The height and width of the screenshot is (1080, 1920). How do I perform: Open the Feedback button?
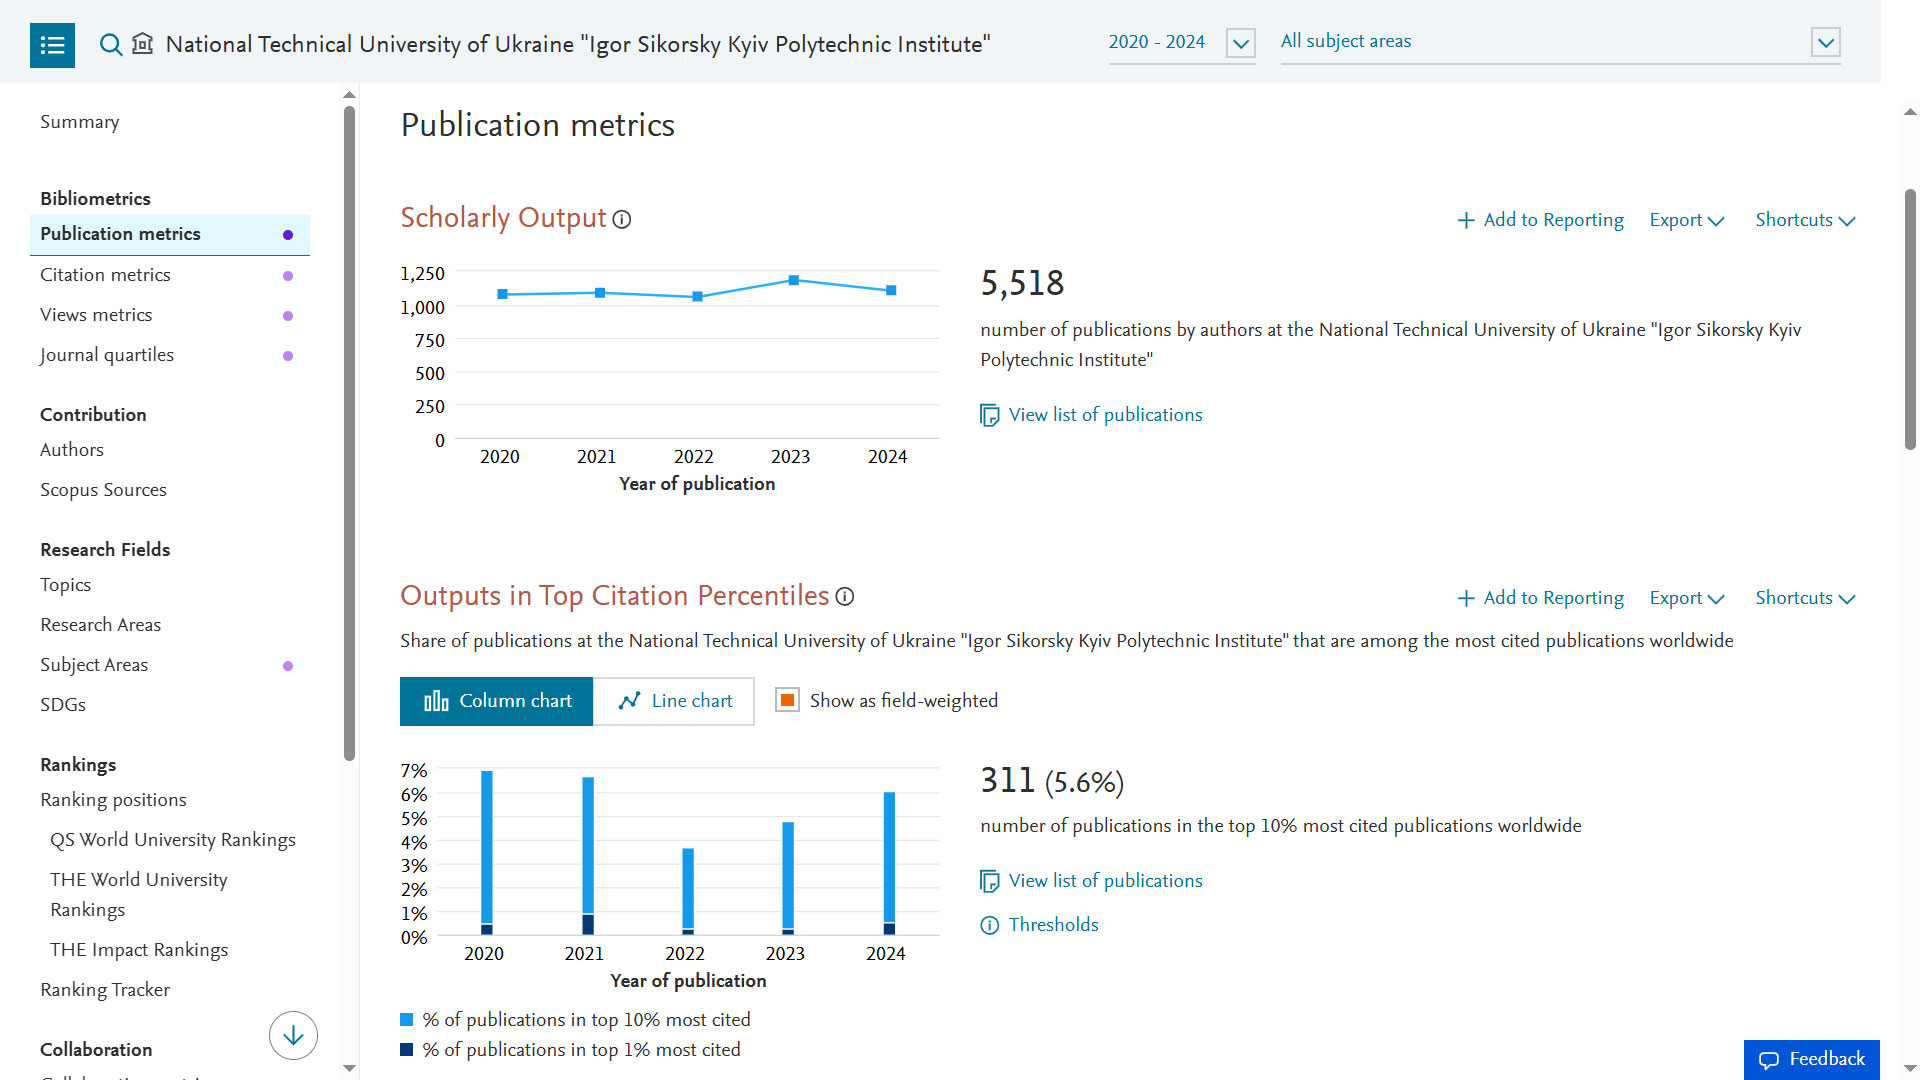[x=1811, y=1059]
